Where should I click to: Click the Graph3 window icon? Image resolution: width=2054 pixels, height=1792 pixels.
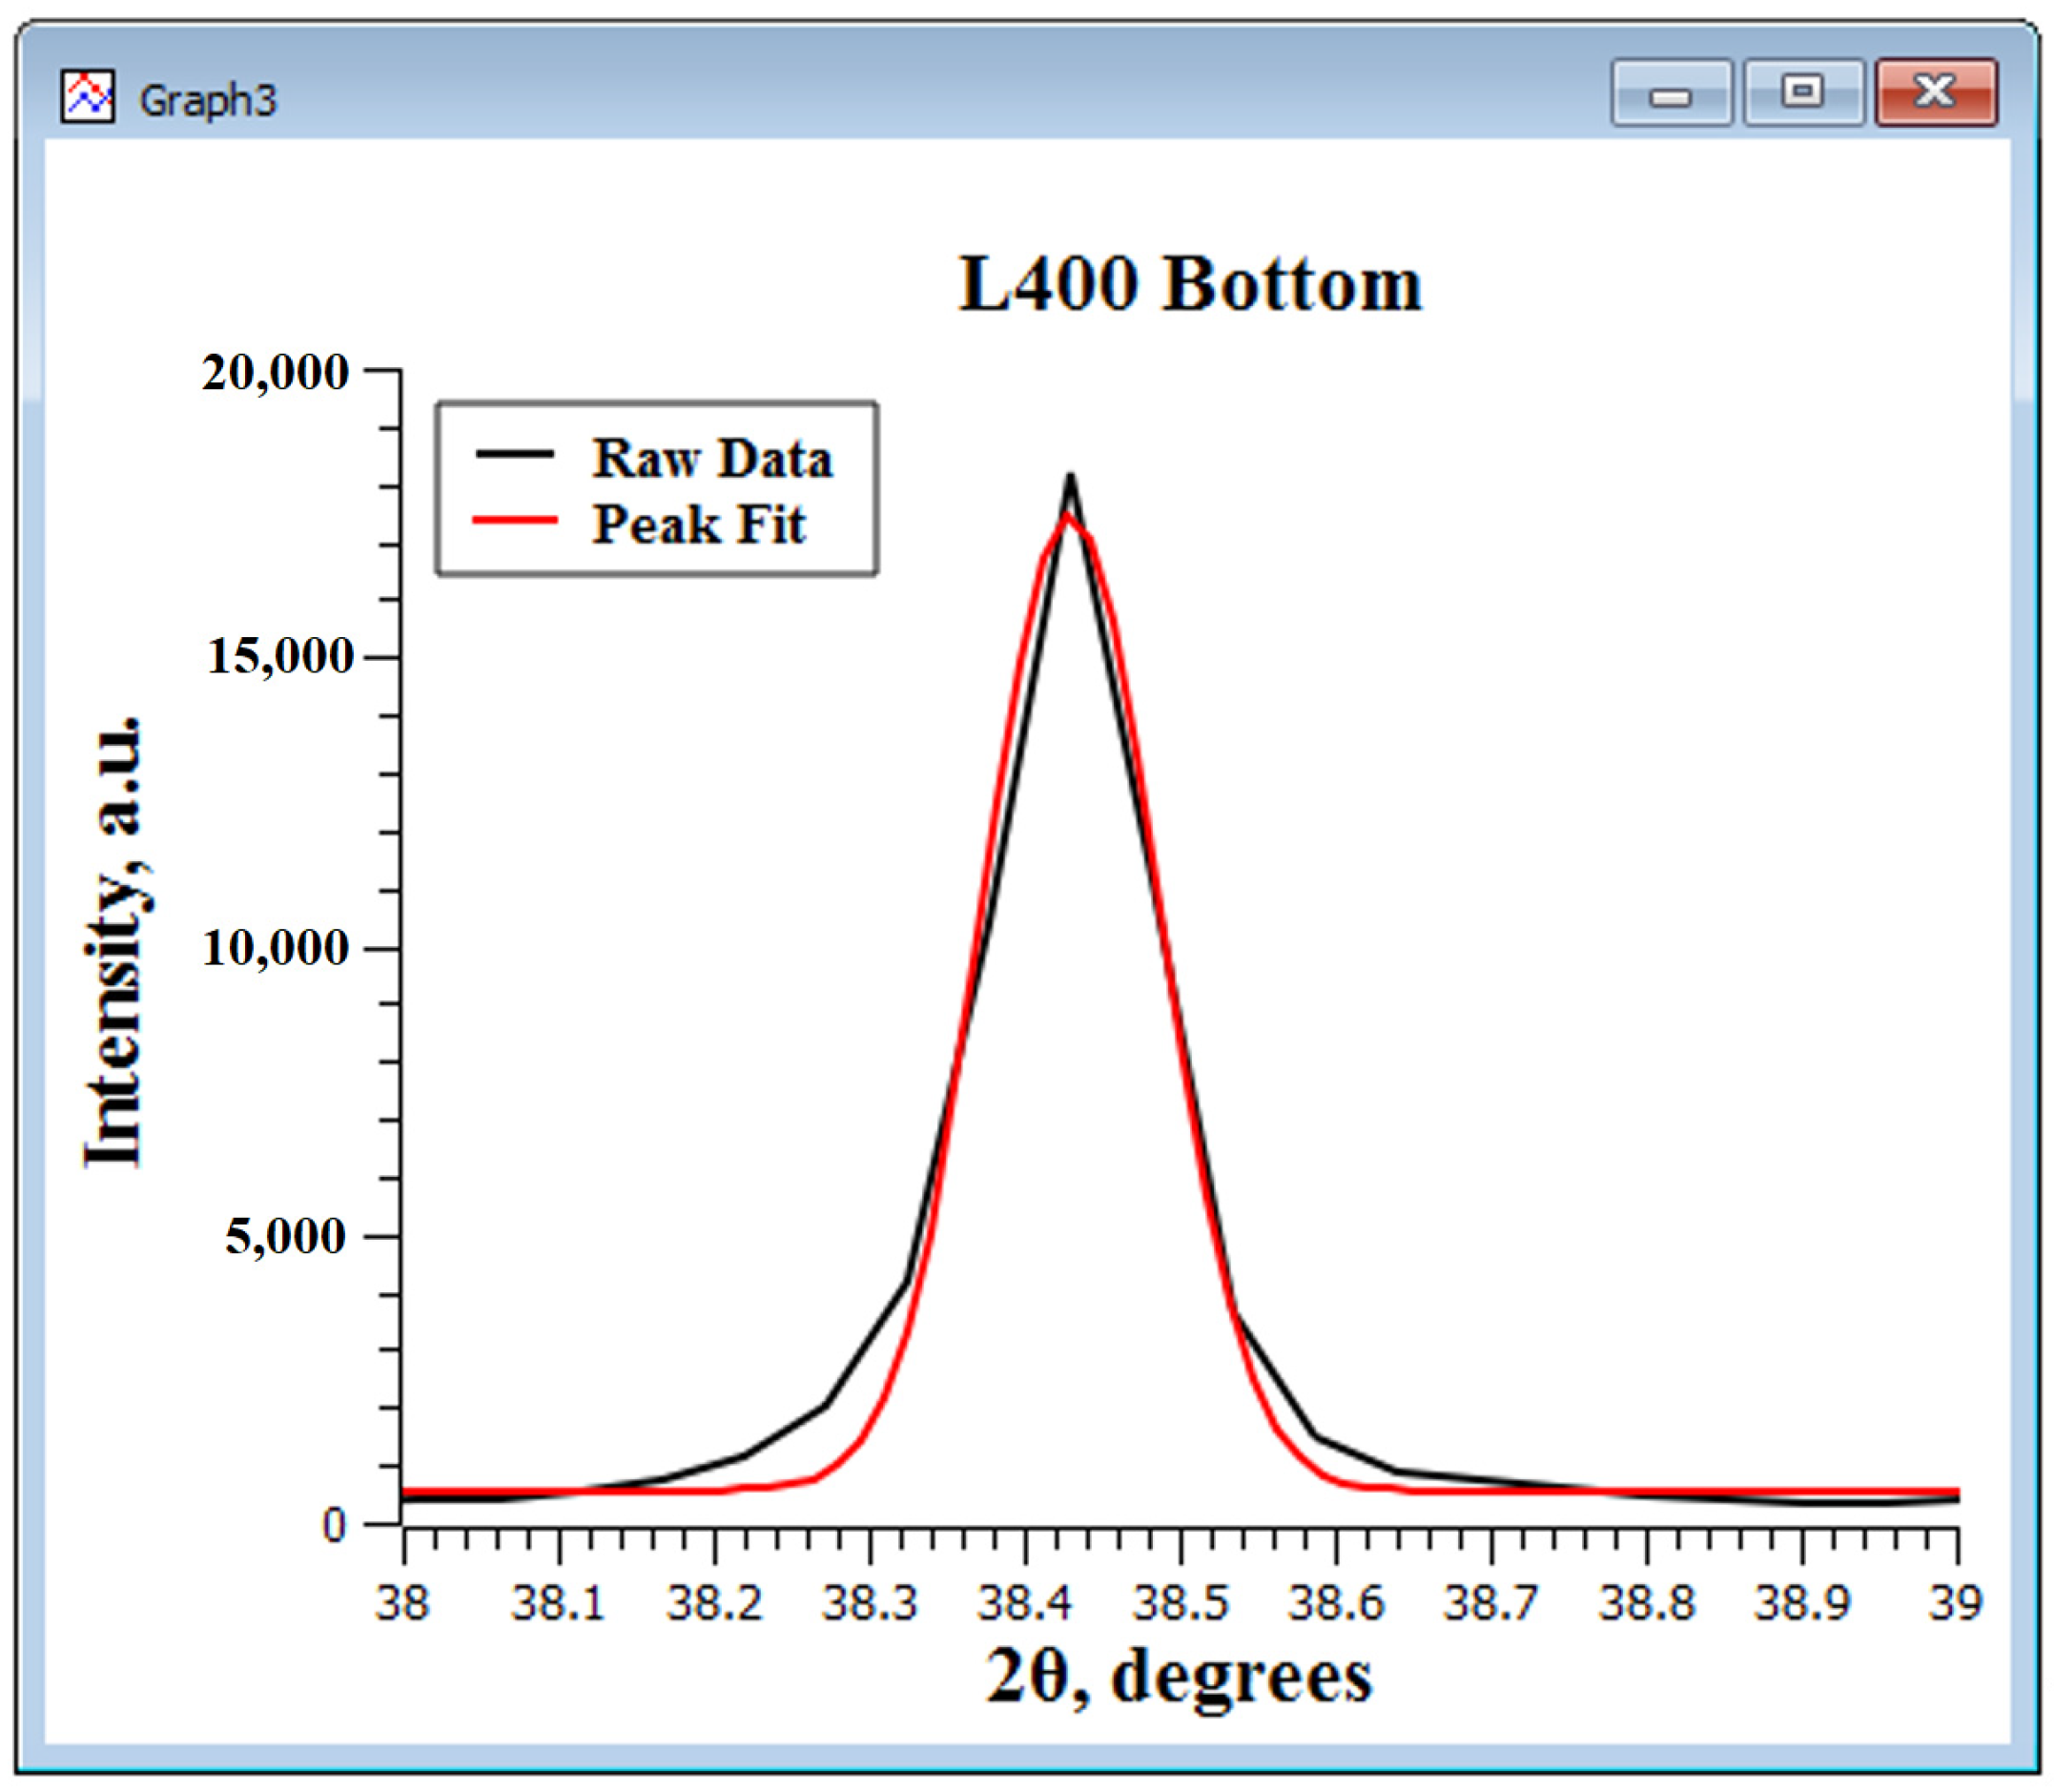pyautogui.click(x=87, y=97)
